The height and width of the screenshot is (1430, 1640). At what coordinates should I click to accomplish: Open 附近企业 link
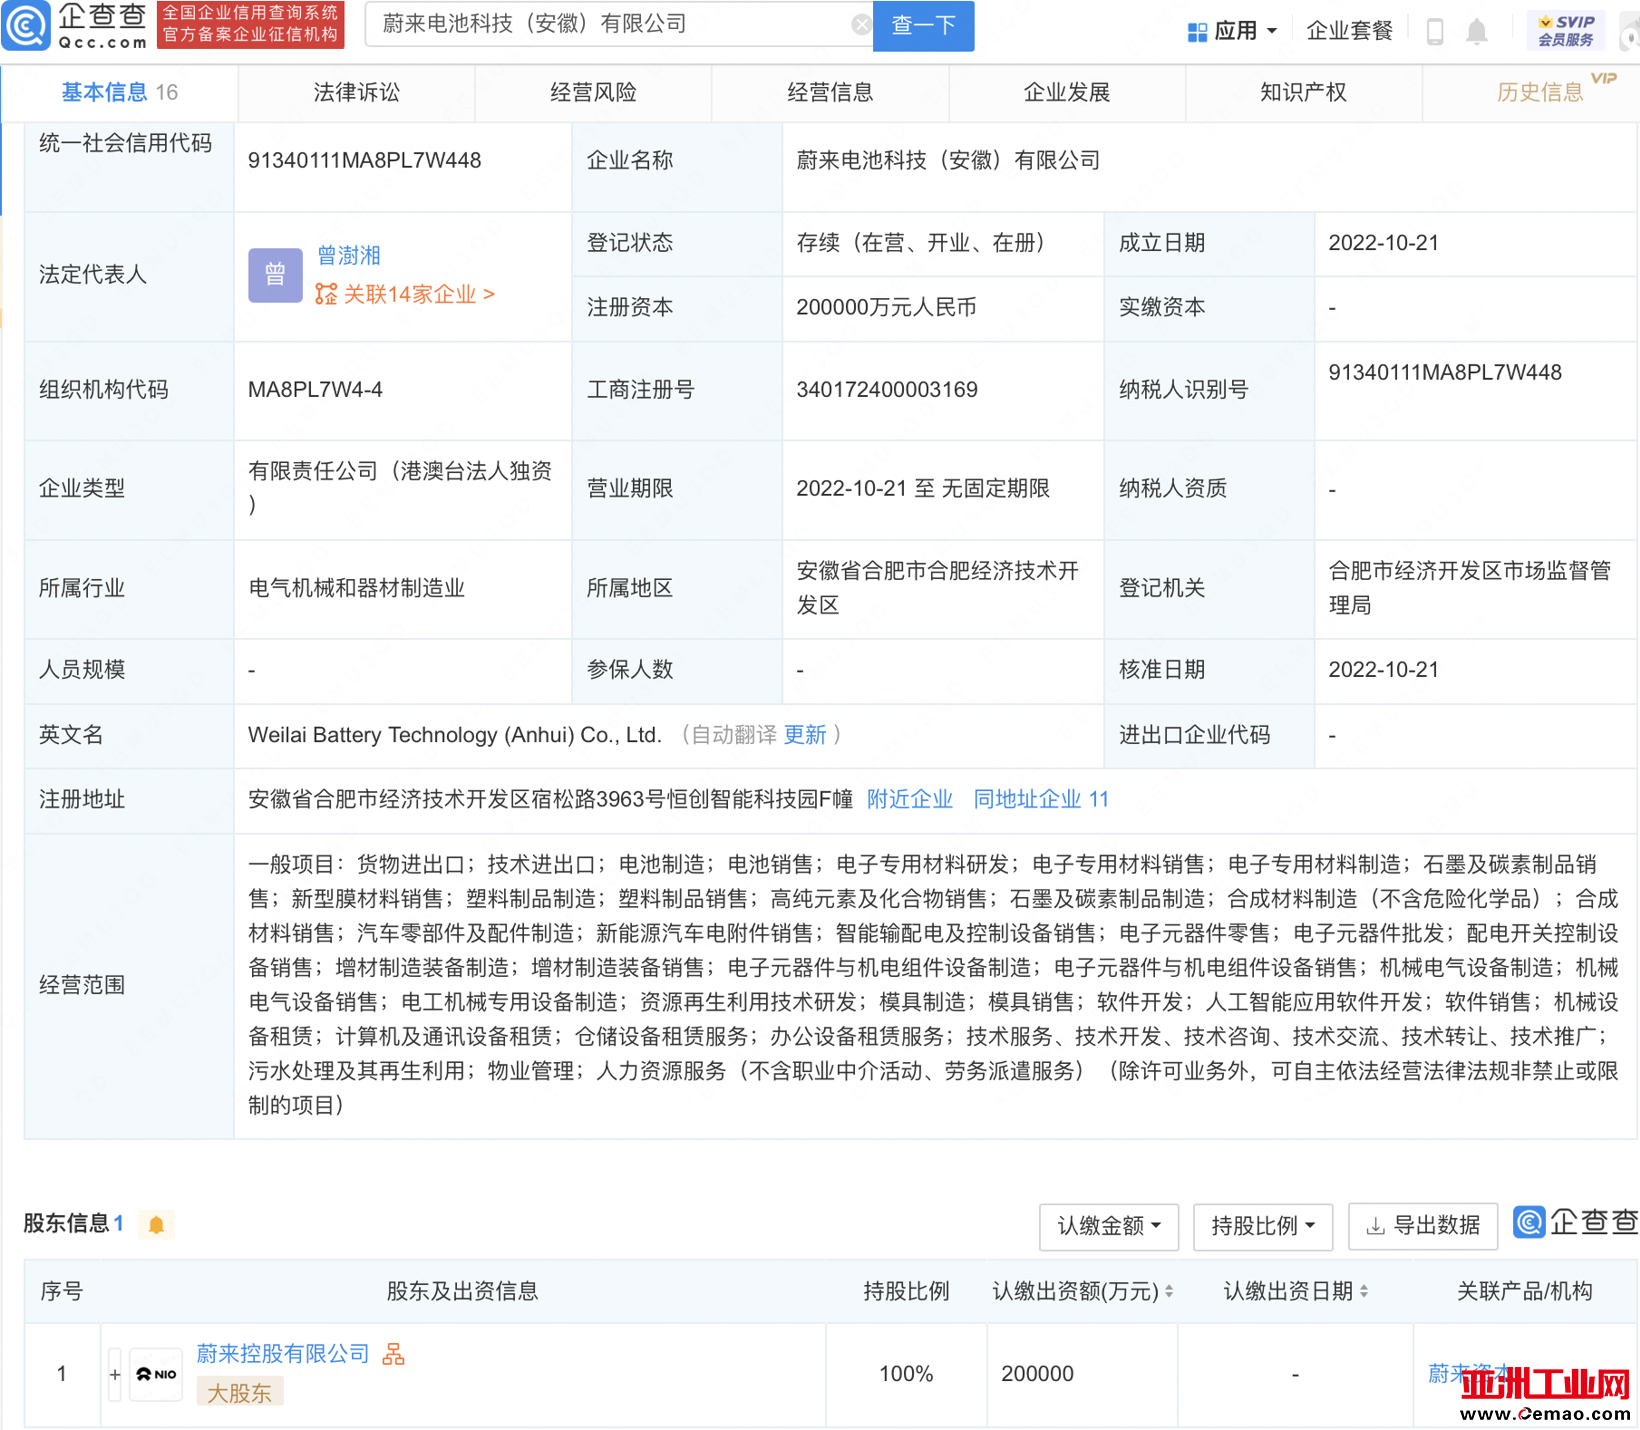[x=910, y=799]
